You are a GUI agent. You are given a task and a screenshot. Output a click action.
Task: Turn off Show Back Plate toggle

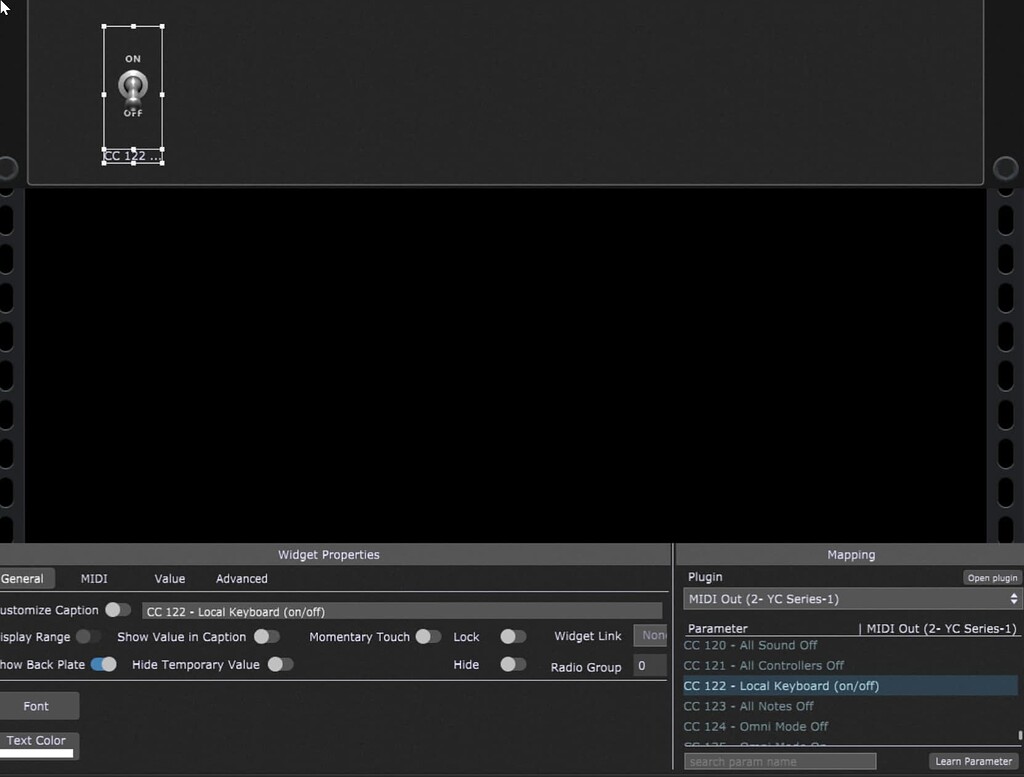[x=104, y=664]
